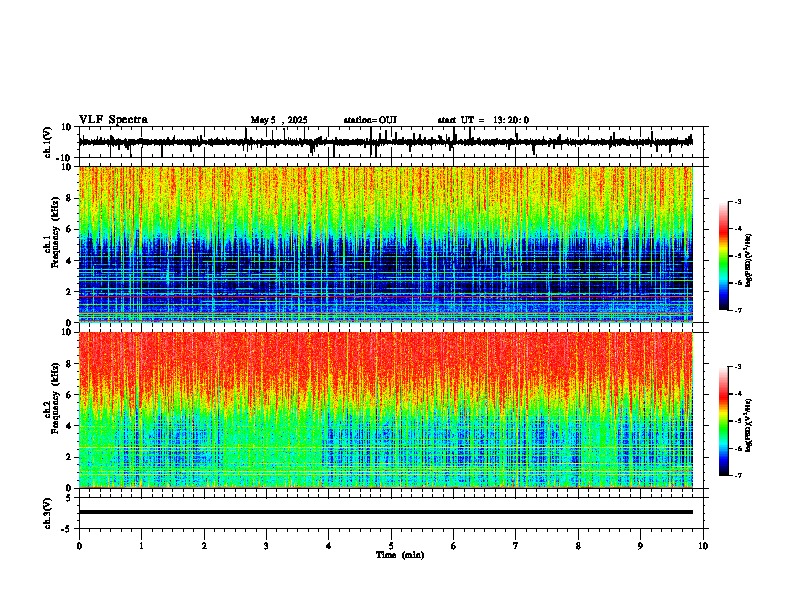The height and width of the screenshot is (612, 792).
Task: Click time axis tick label "6" at bottom
Action: [x=454, y=546]
